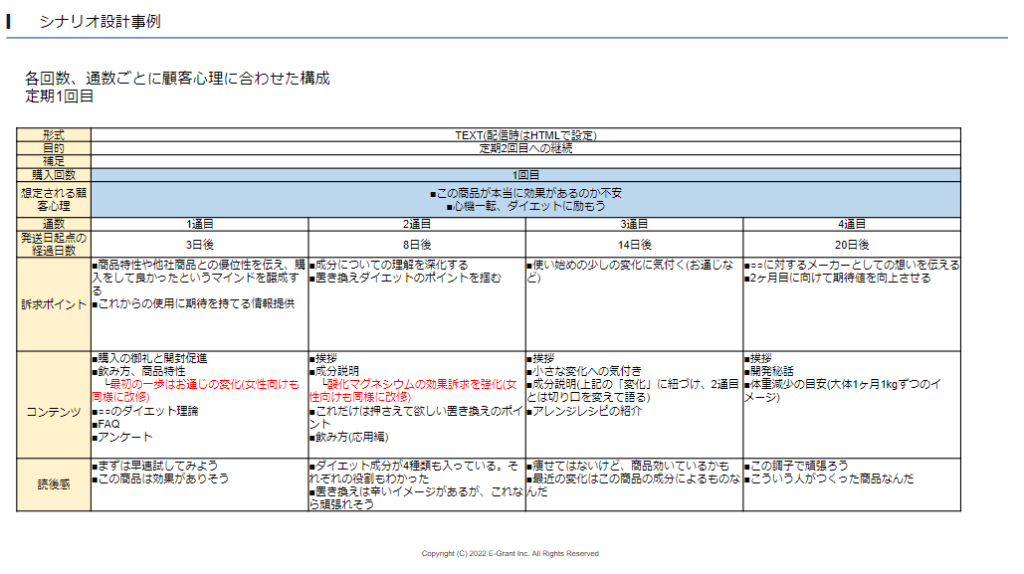Click the 読後感 row header
1024x574 pixels.
point(53,485)
